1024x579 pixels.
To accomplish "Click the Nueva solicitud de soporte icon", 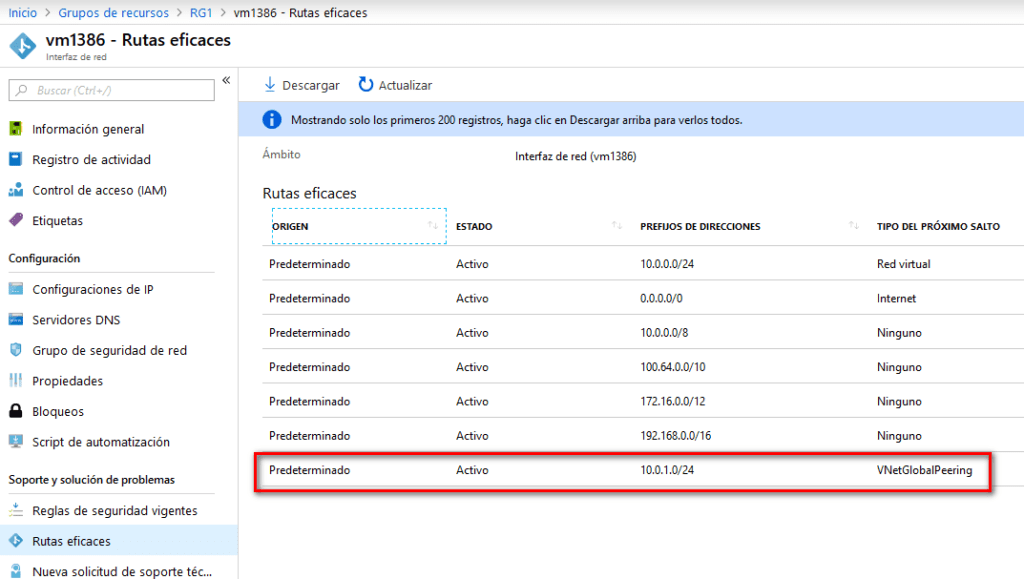I will (16, 571).
